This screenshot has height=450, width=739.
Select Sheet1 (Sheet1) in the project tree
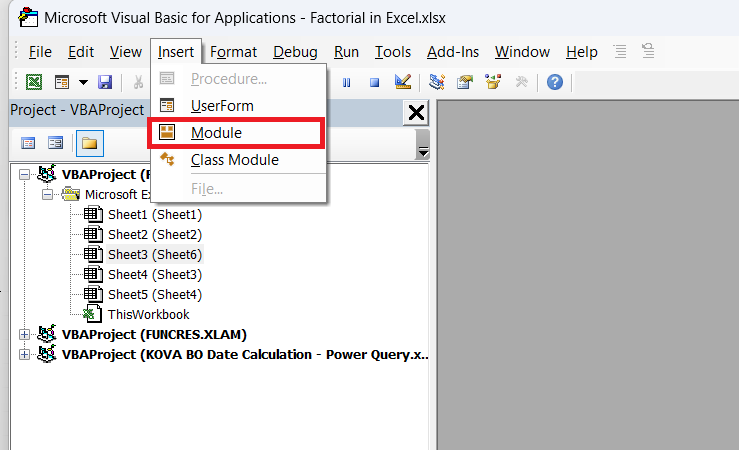(x=155, y=215)
